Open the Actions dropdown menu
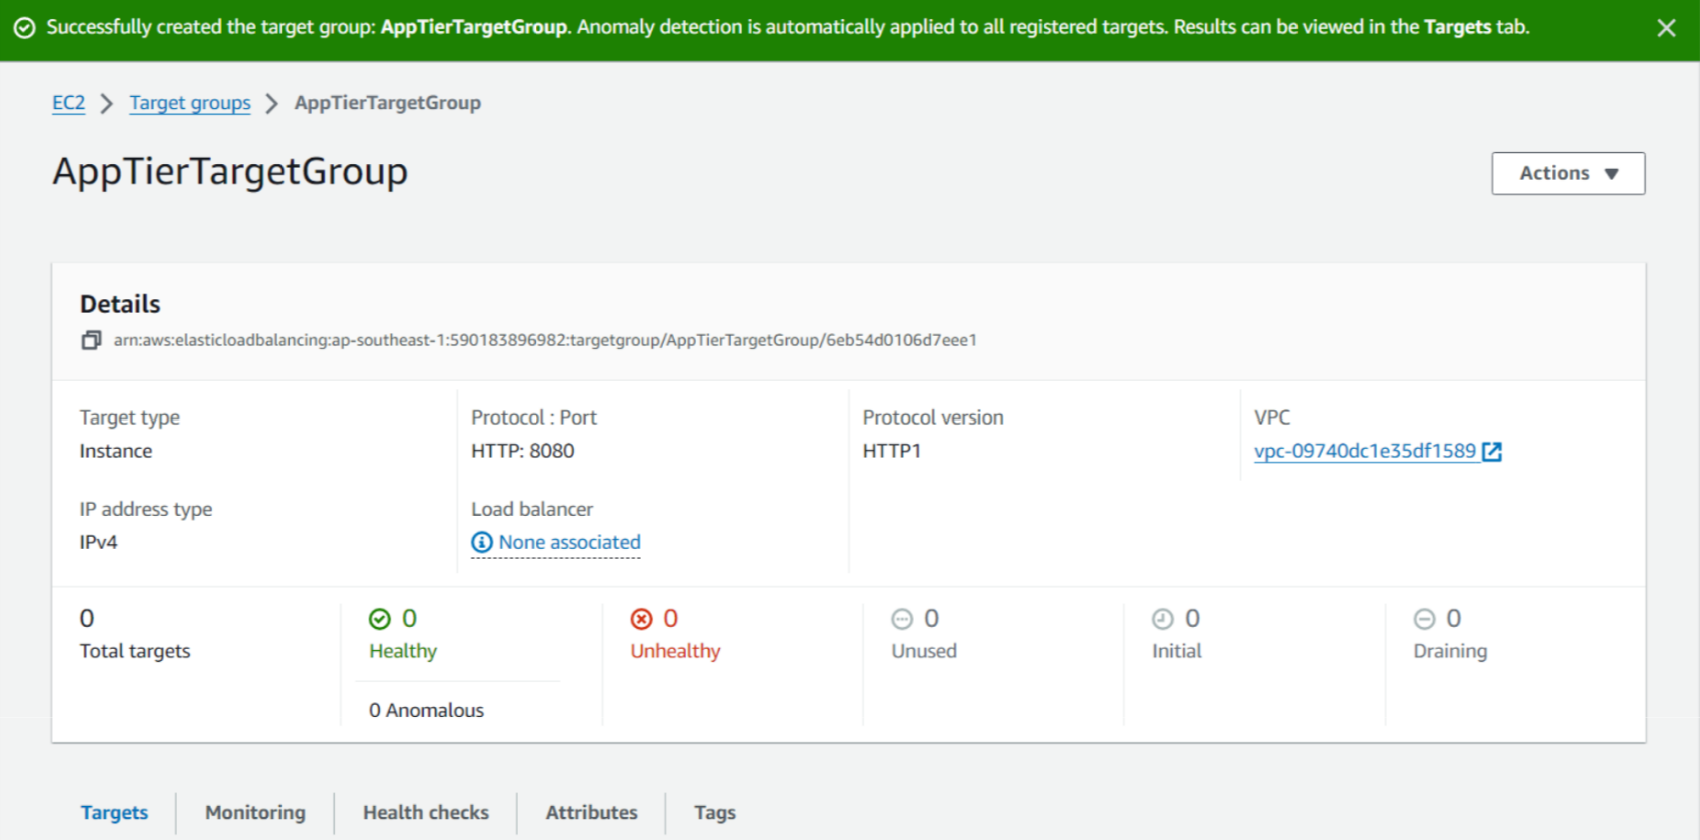 [1568, 173]
